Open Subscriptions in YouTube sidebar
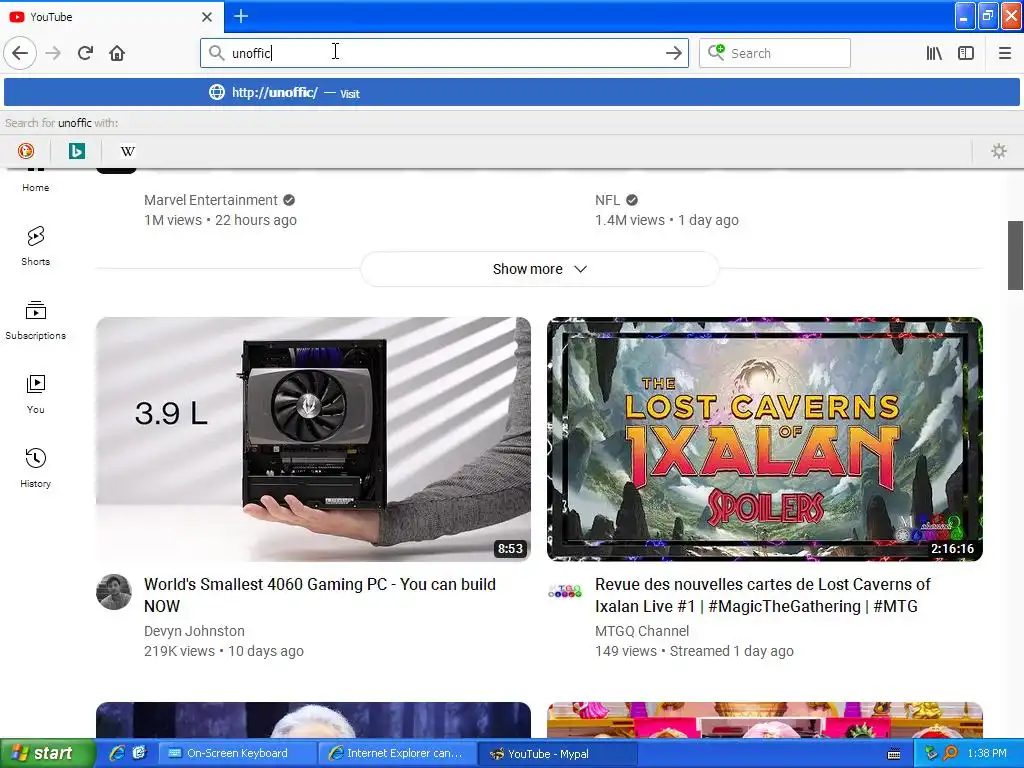 (x=35, y=319)
